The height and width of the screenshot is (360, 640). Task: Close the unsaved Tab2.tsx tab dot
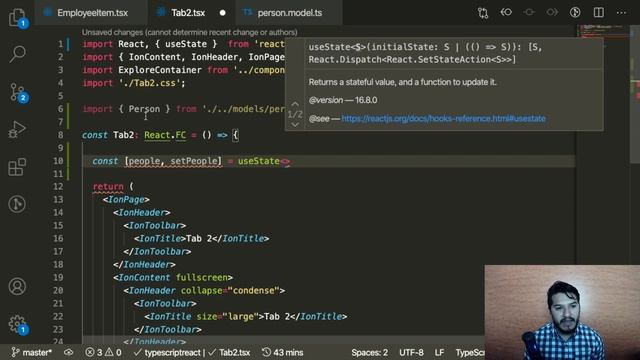[222, 13]
